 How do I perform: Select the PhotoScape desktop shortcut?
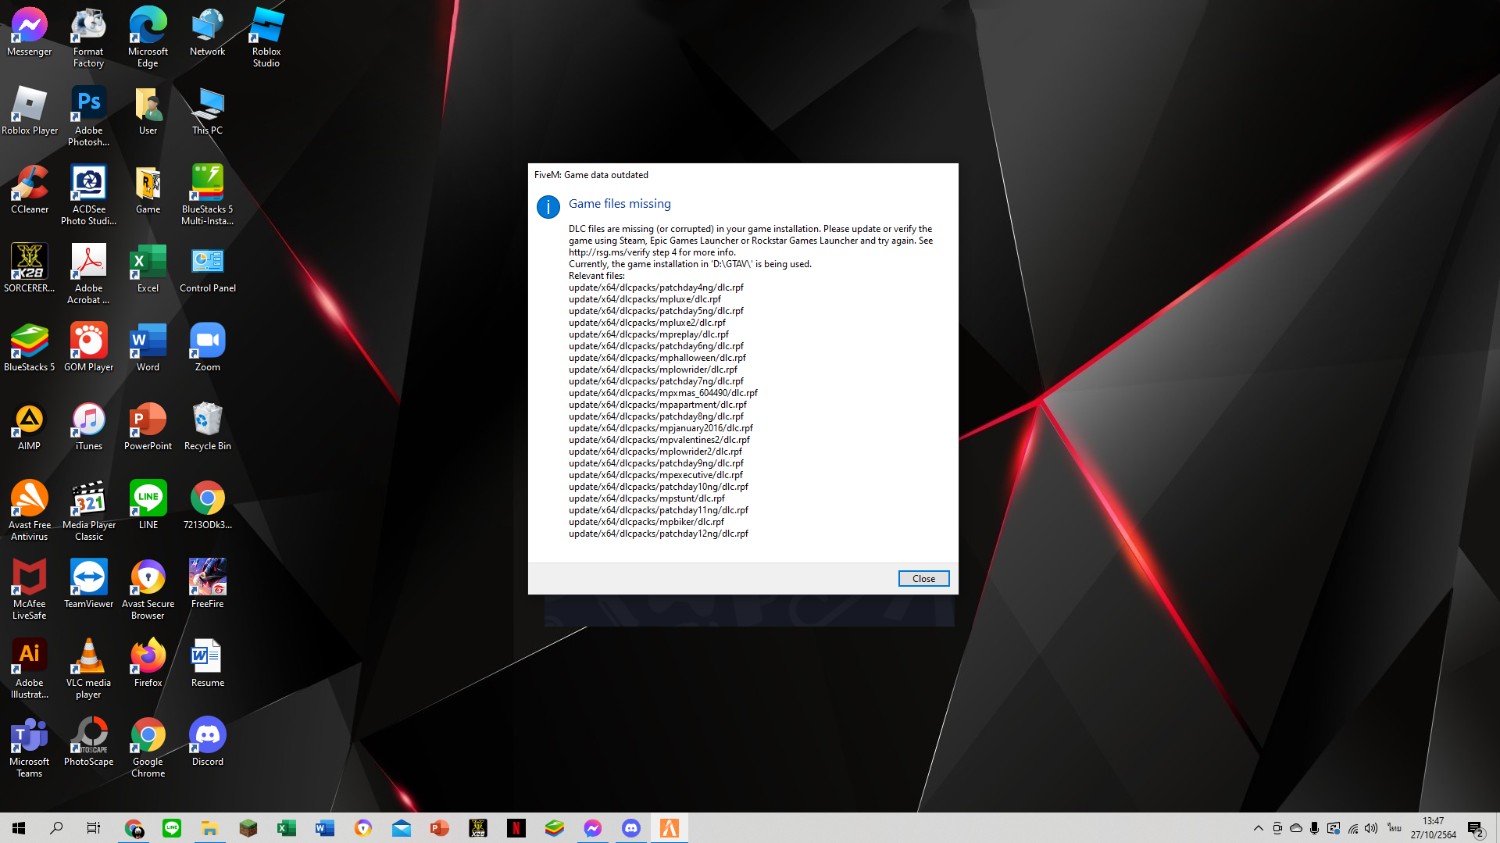click(x=88, y=744)
